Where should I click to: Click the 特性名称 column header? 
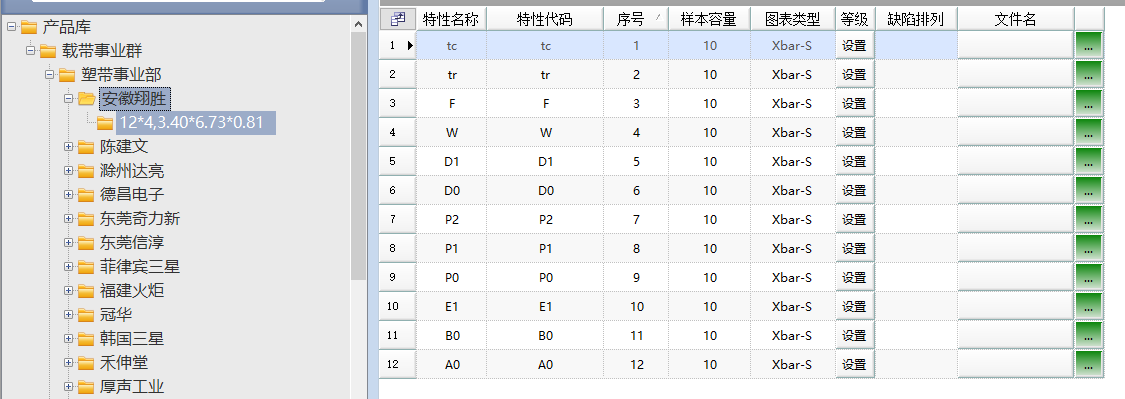451,19
